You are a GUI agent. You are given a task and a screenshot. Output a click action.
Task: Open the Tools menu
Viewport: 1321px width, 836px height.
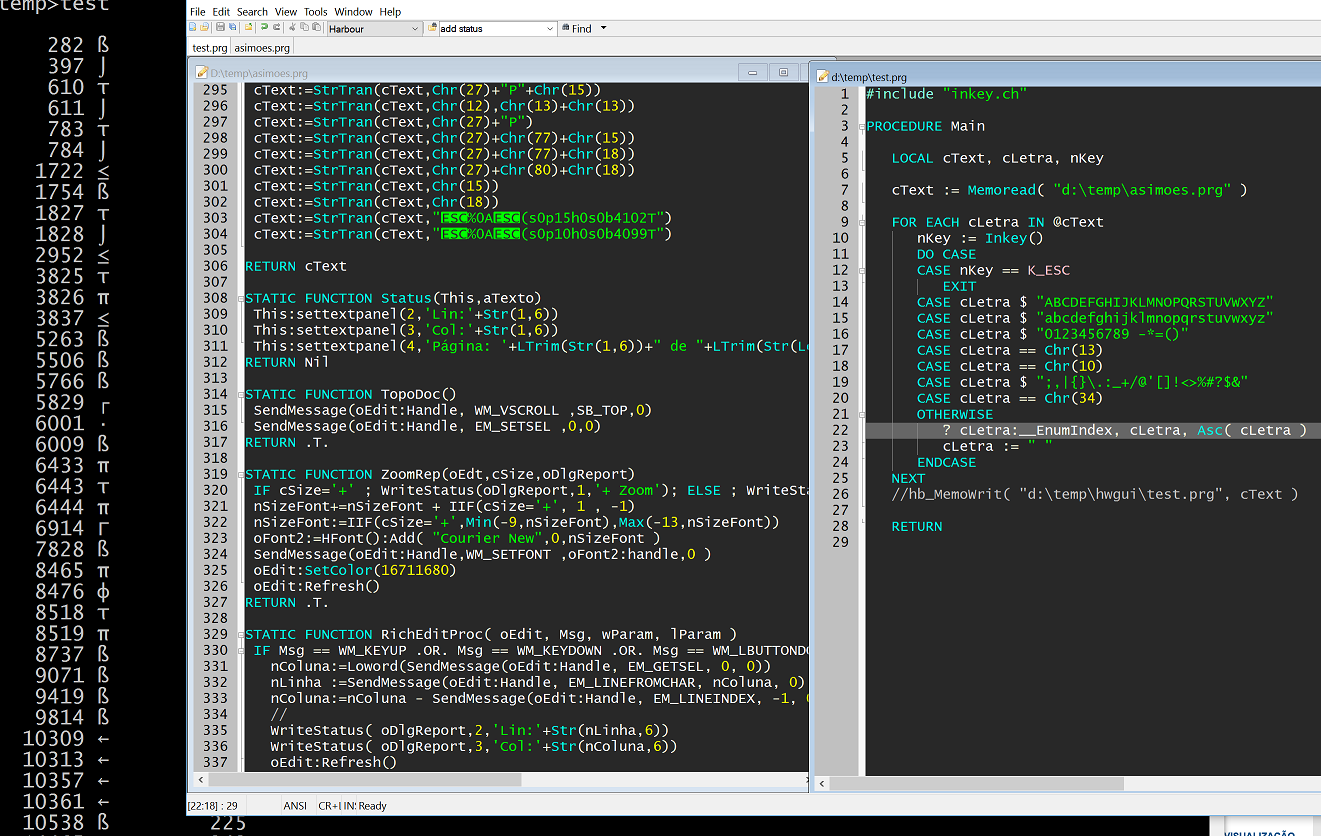(x=315, y=12)
